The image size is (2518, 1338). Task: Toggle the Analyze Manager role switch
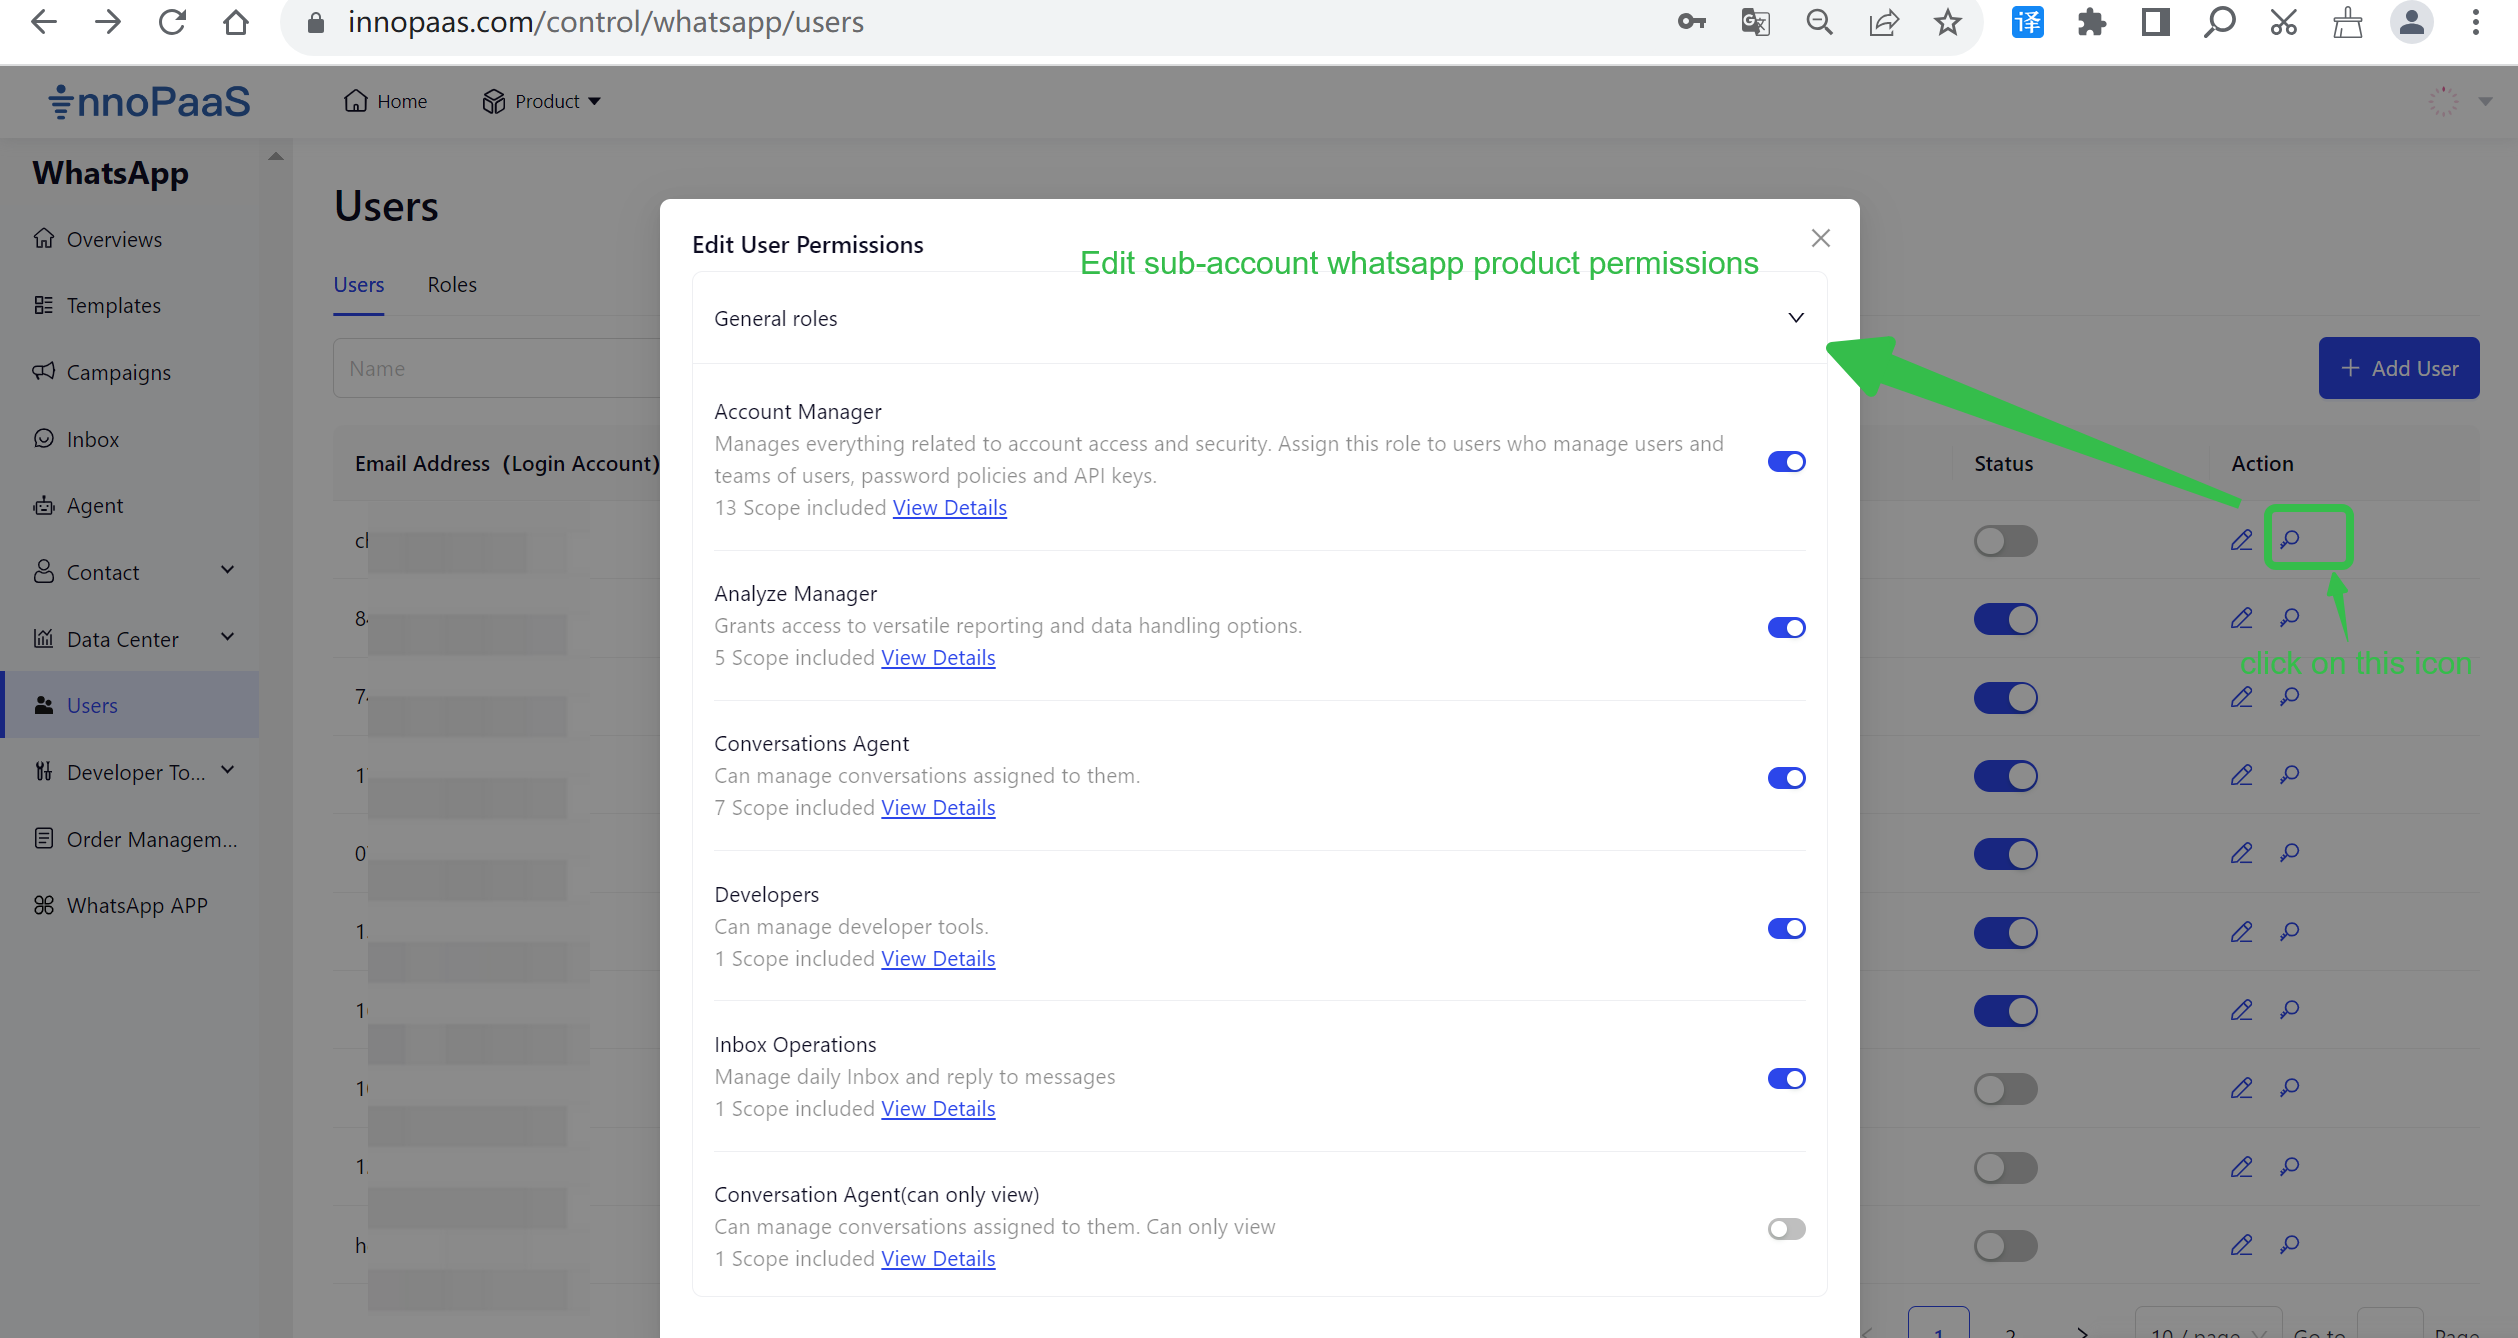pyautogui.click(x=1786, y=627)
